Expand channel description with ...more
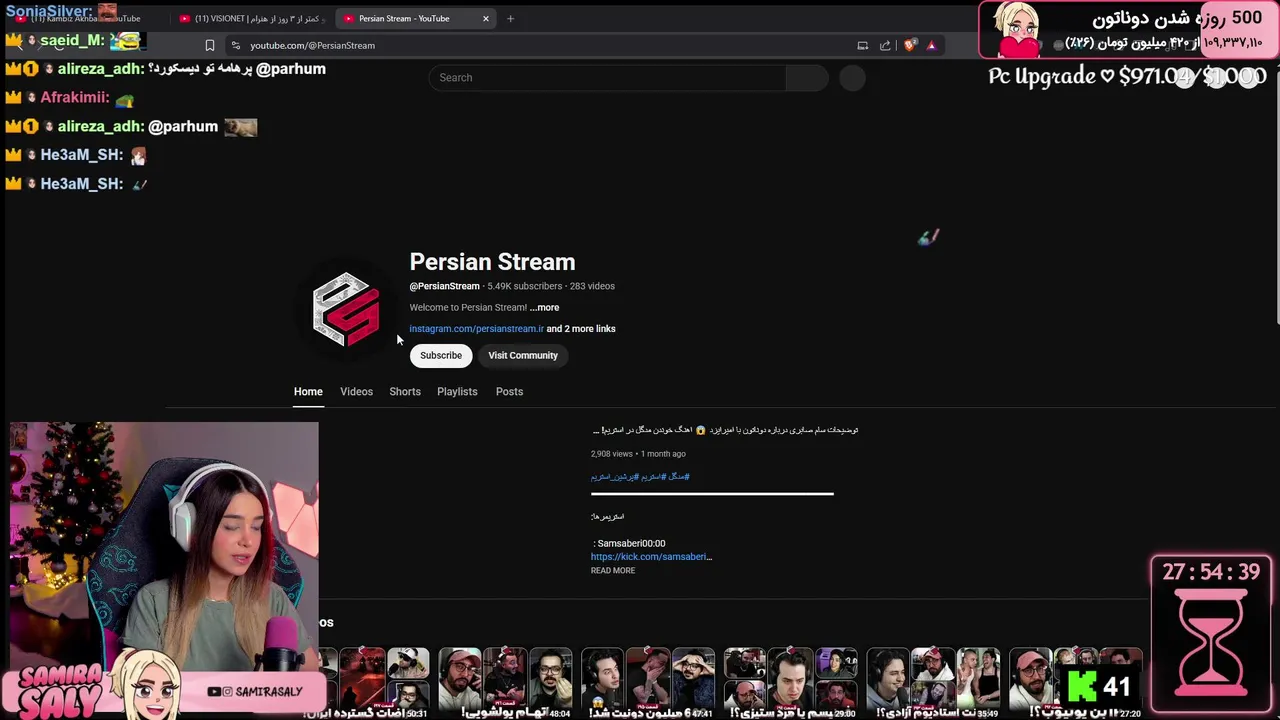The height and width of the screenshot is (720, 1280). [544, 308]
